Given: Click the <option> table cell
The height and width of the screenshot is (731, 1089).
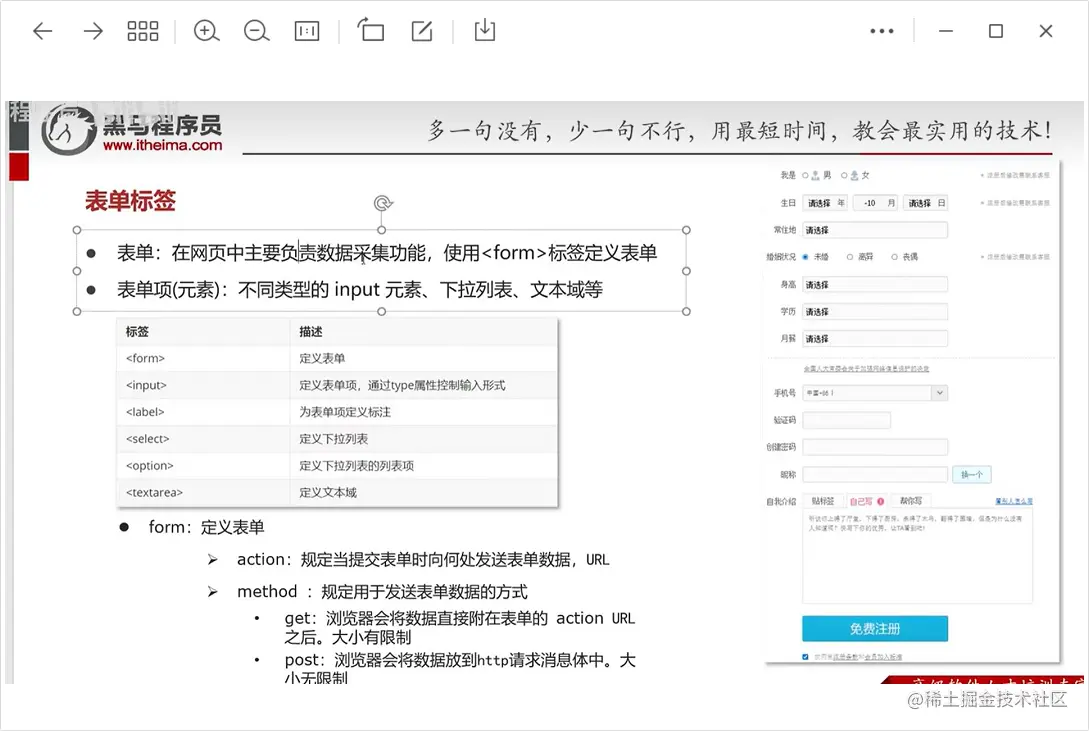Looking at the screenshot, I should coord(203,466).
